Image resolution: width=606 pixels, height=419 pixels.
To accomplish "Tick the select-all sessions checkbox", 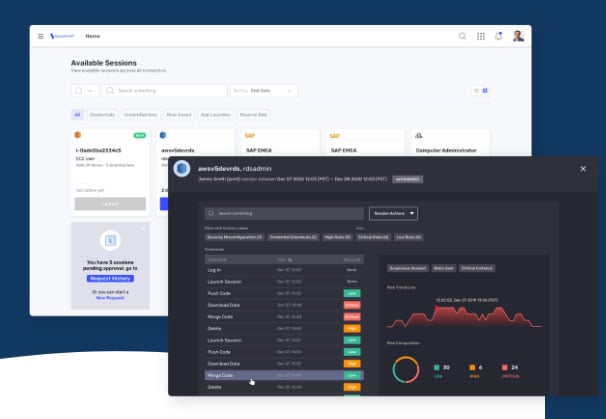I will click(79, 90).
